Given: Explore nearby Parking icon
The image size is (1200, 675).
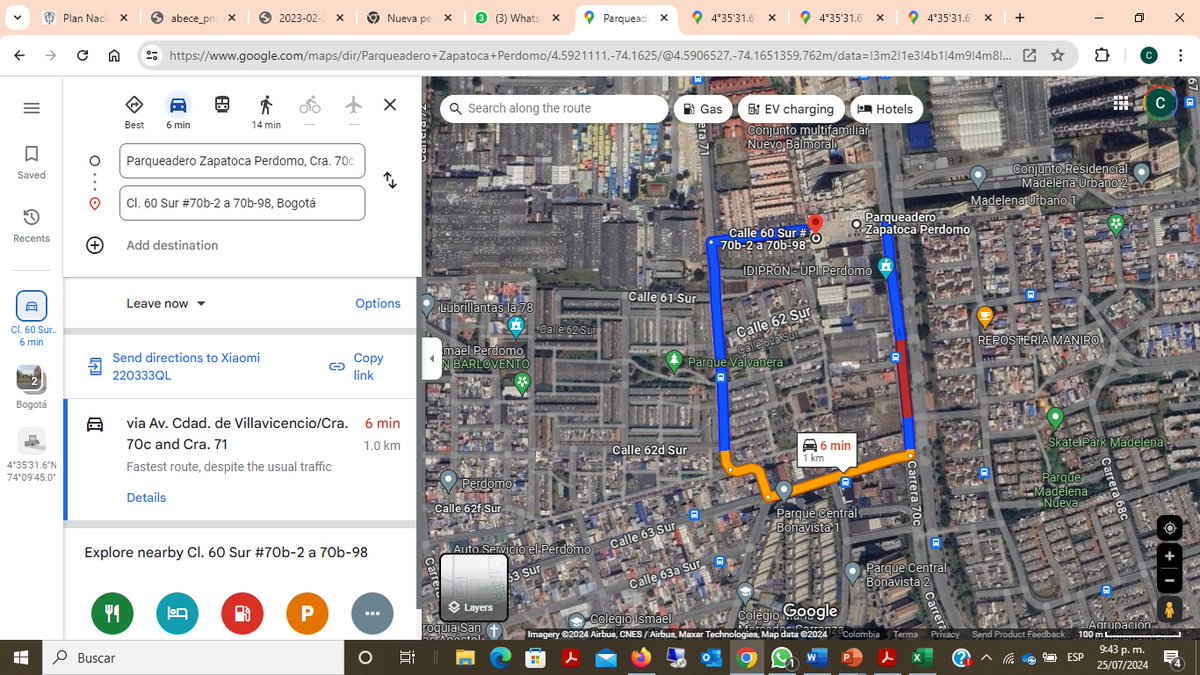Looking at the screenshot, I should click(x=307, y=613).
